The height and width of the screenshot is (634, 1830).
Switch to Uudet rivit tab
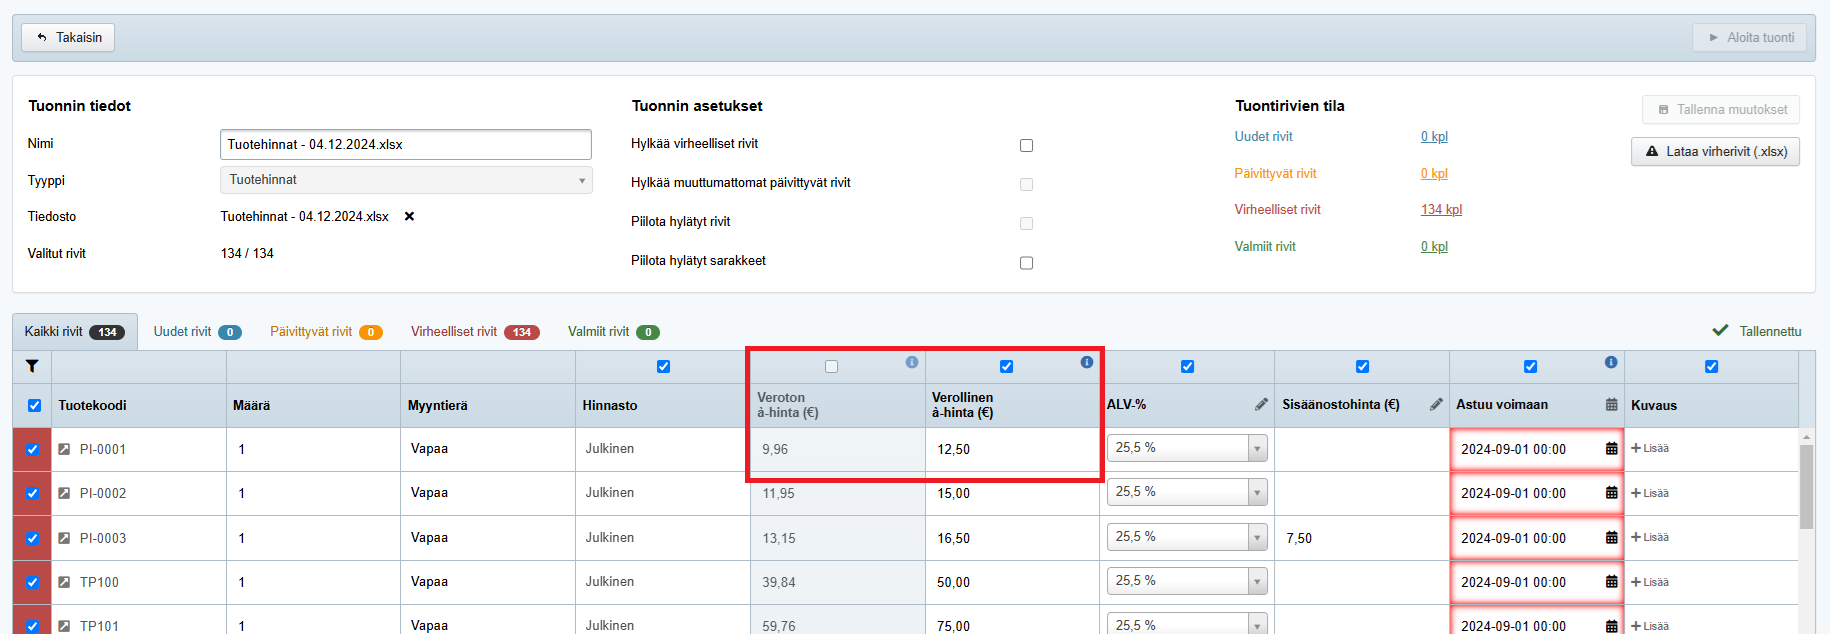click(x=196, y=332)
